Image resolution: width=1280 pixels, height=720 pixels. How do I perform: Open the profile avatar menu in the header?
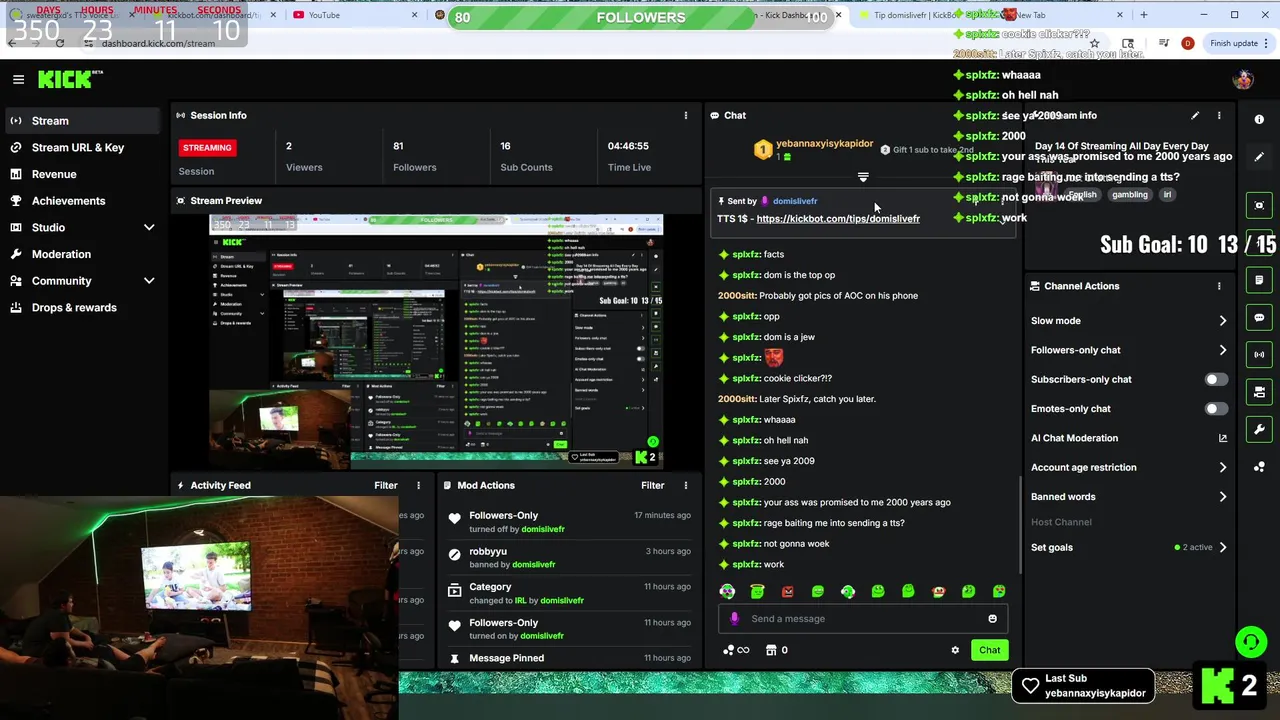click(x=1243, y=80)
